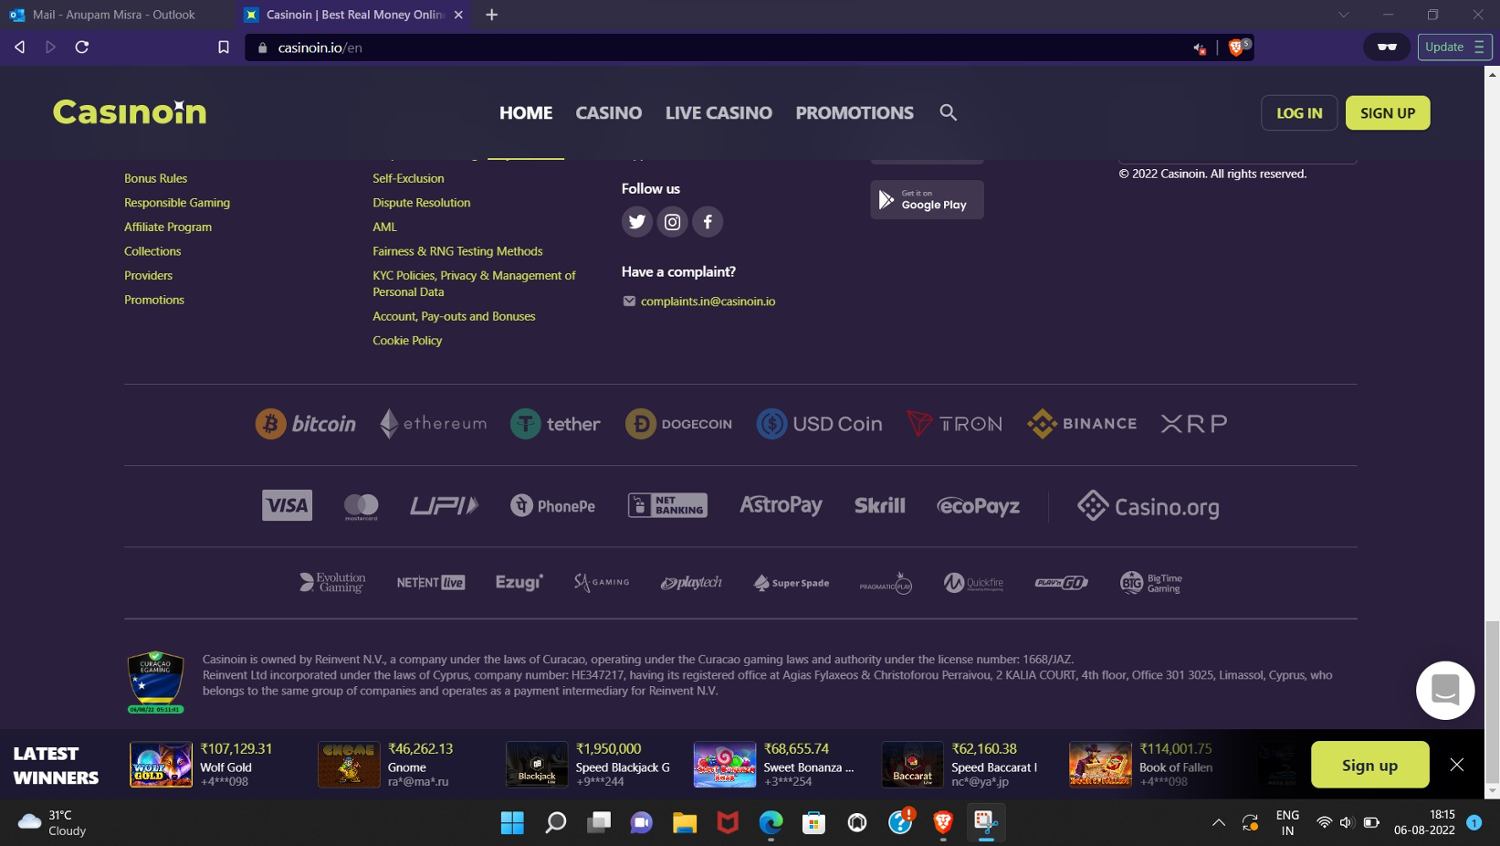Open the Facebook social icon
Screen dimensions: 1500x846
(707, 222)
